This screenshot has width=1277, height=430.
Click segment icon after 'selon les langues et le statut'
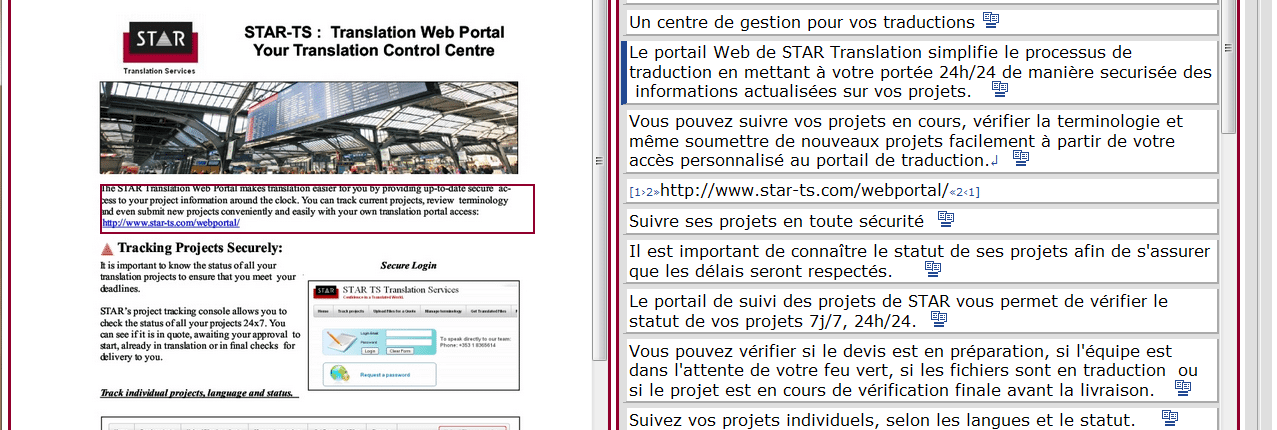[1171, 418]
